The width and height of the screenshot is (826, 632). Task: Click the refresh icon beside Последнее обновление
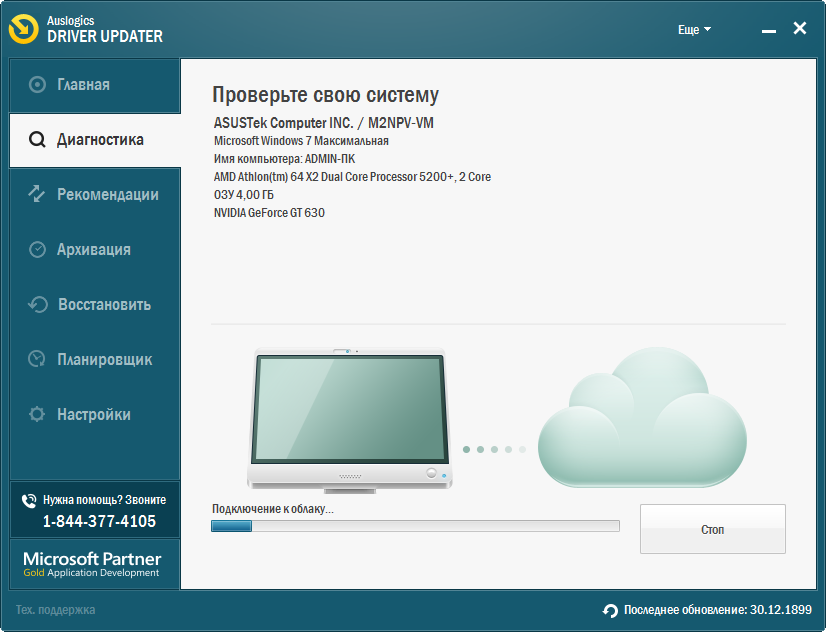point(610,610)
